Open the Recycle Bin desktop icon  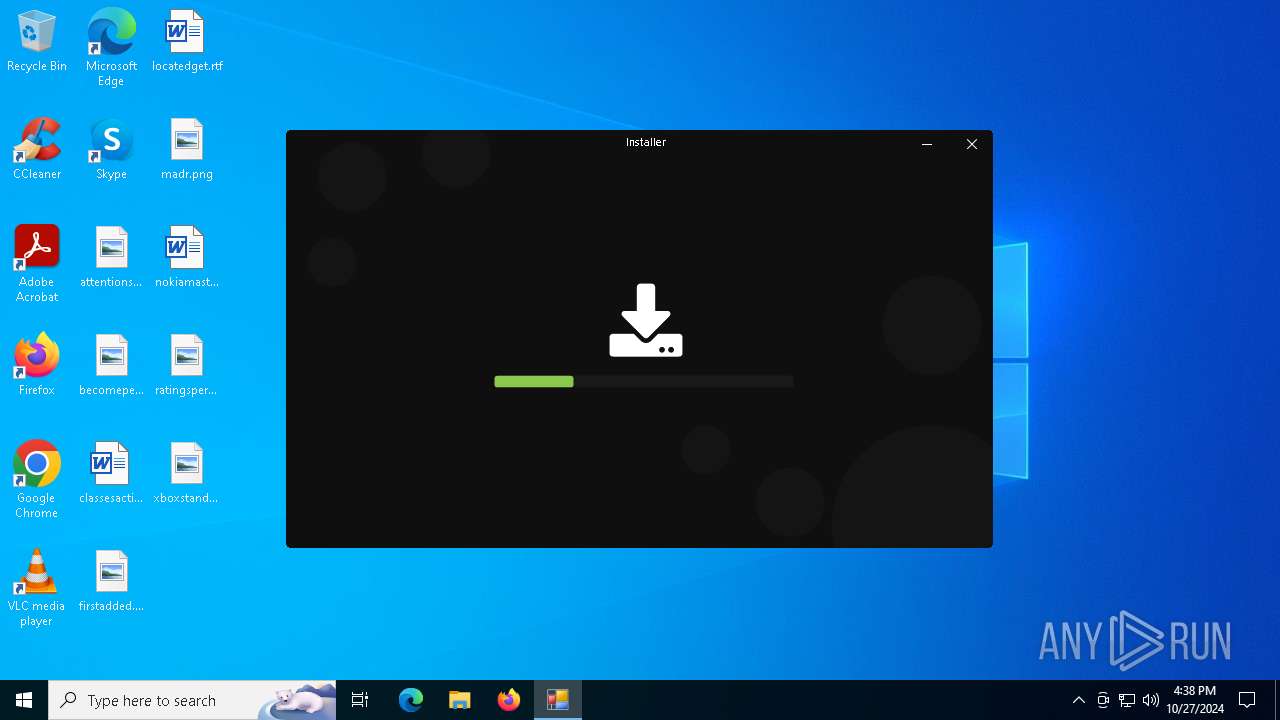coord(37,42)
